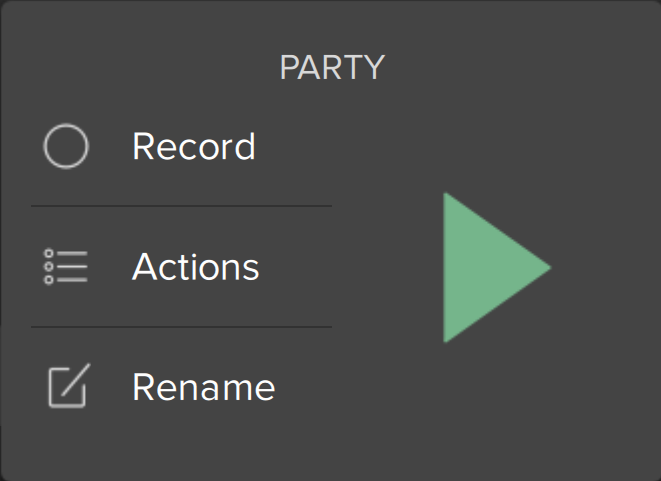Play the PARTY scene with the green arrow
661x481 pixels.
pyautogui.click(x=488, y=267)
